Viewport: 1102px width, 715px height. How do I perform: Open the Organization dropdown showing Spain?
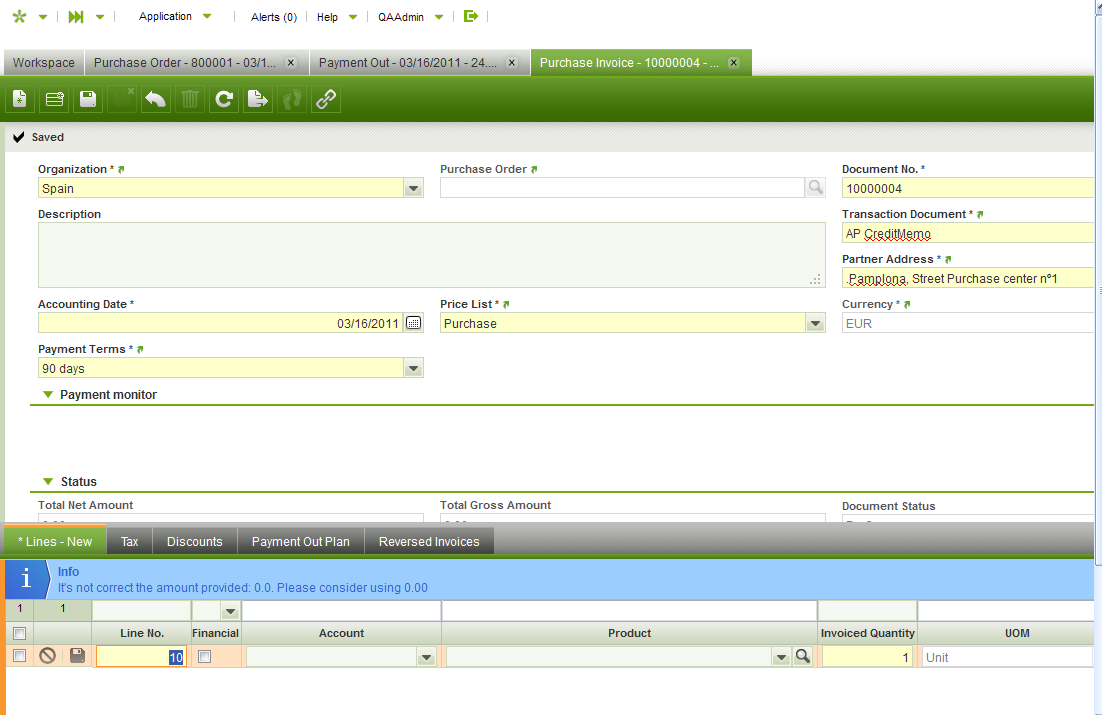[x=413, y=188]
